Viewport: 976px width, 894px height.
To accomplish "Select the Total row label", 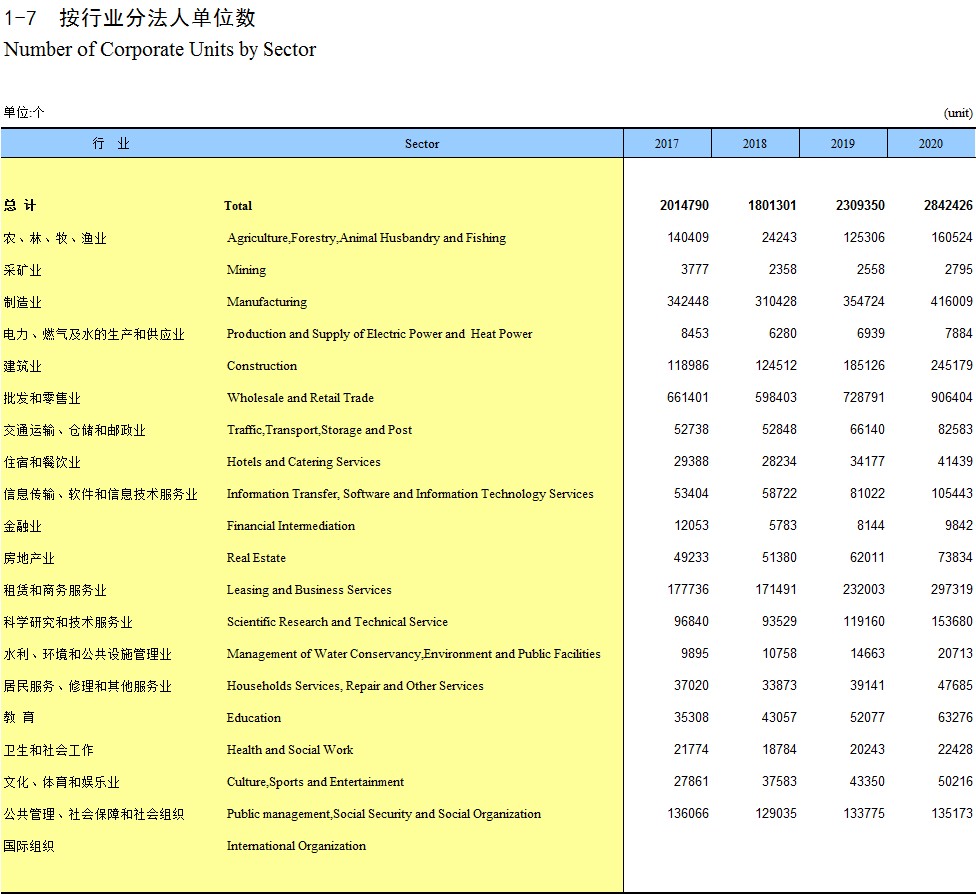I will [x=238, y=205].
